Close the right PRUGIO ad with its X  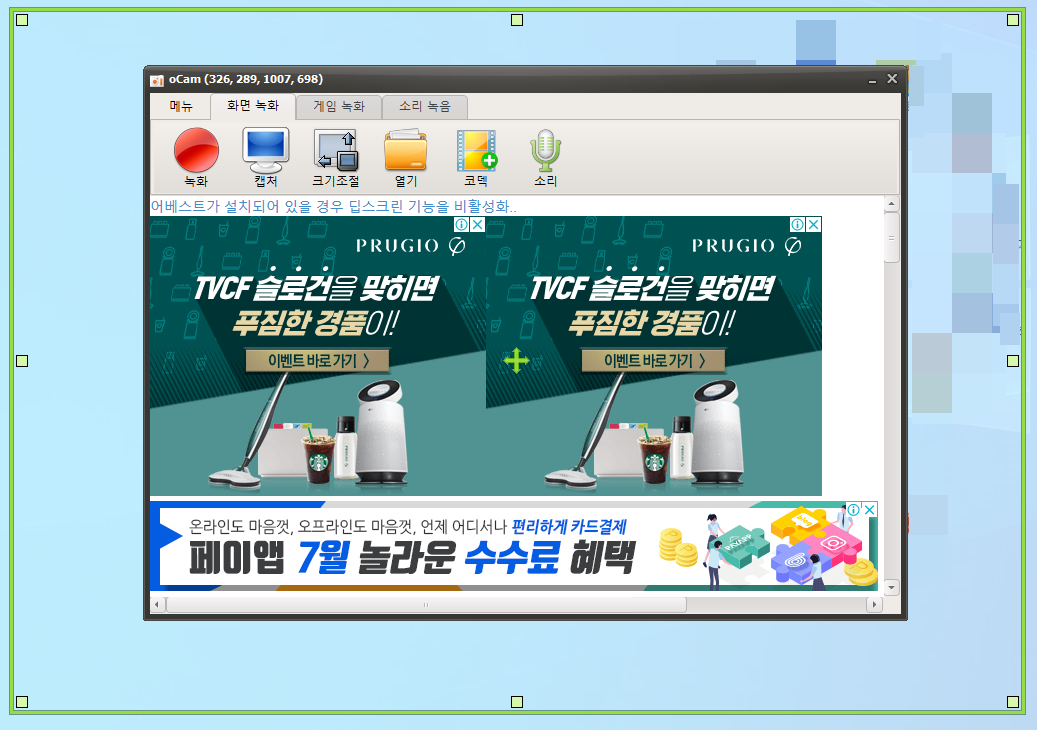coord(813,225)
